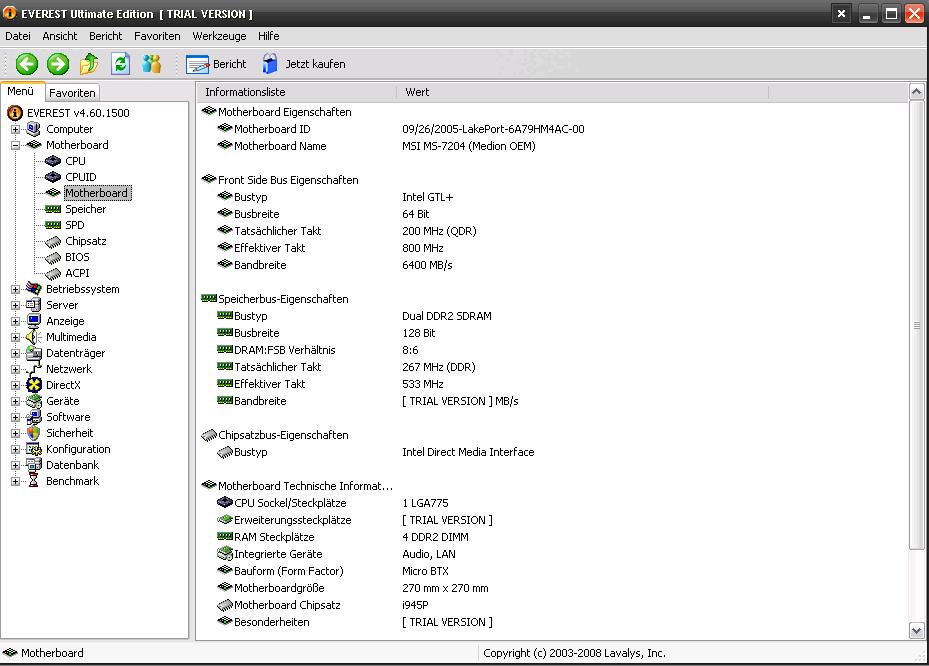Open the users icon in the toolbar

click(152, 63)
